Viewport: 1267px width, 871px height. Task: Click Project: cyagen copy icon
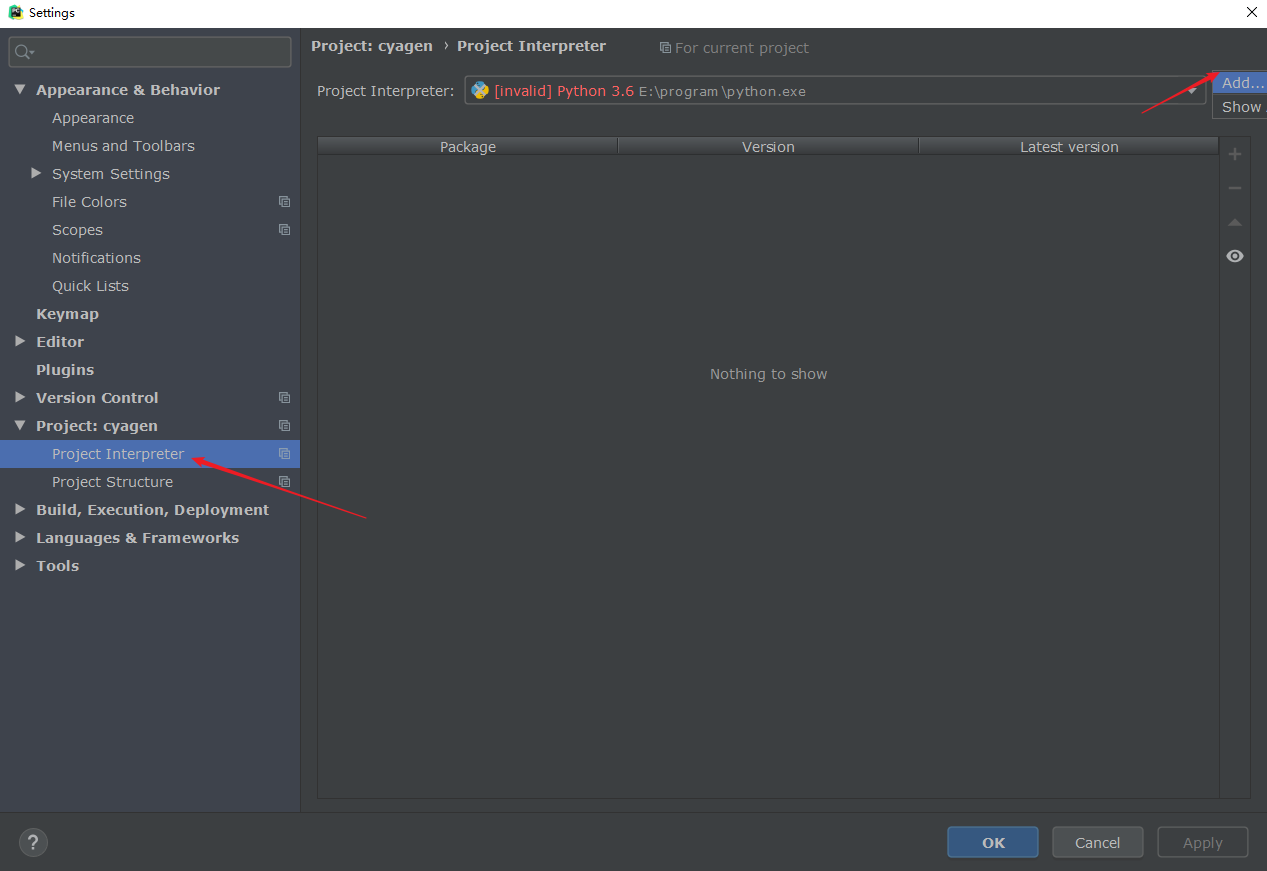tap(284, 426)
